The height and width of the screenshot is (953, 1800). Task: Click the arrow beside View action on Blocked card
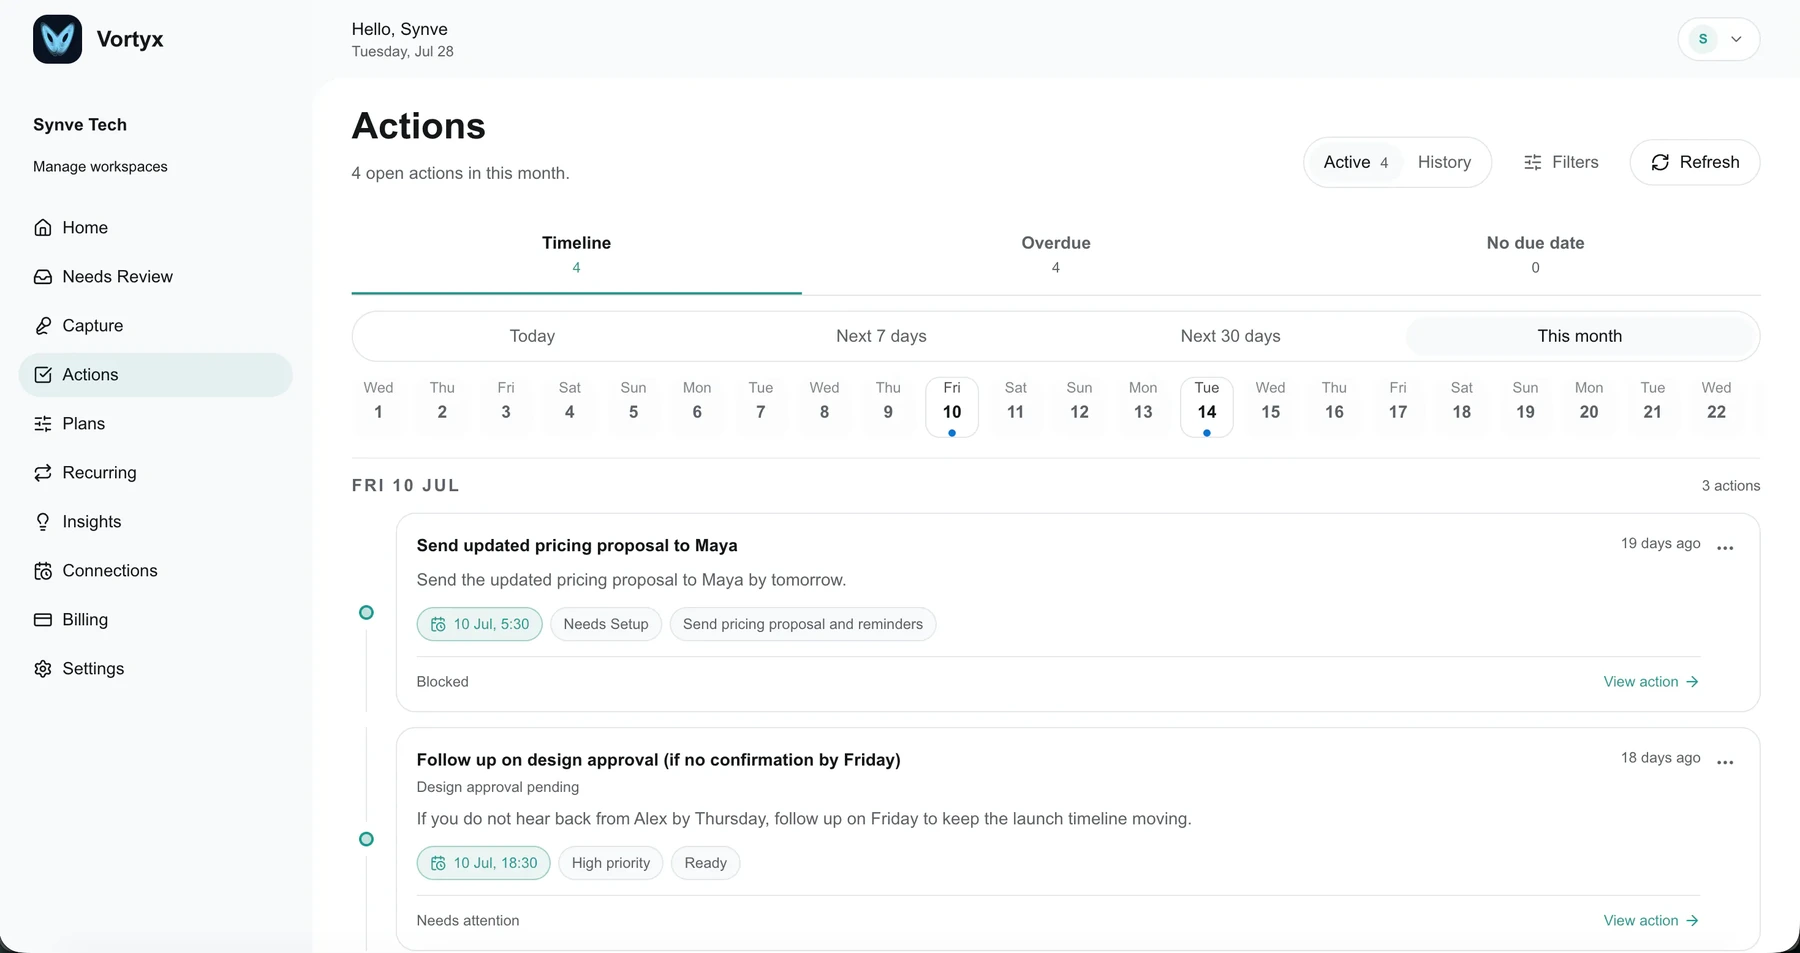pos(1692,682)
